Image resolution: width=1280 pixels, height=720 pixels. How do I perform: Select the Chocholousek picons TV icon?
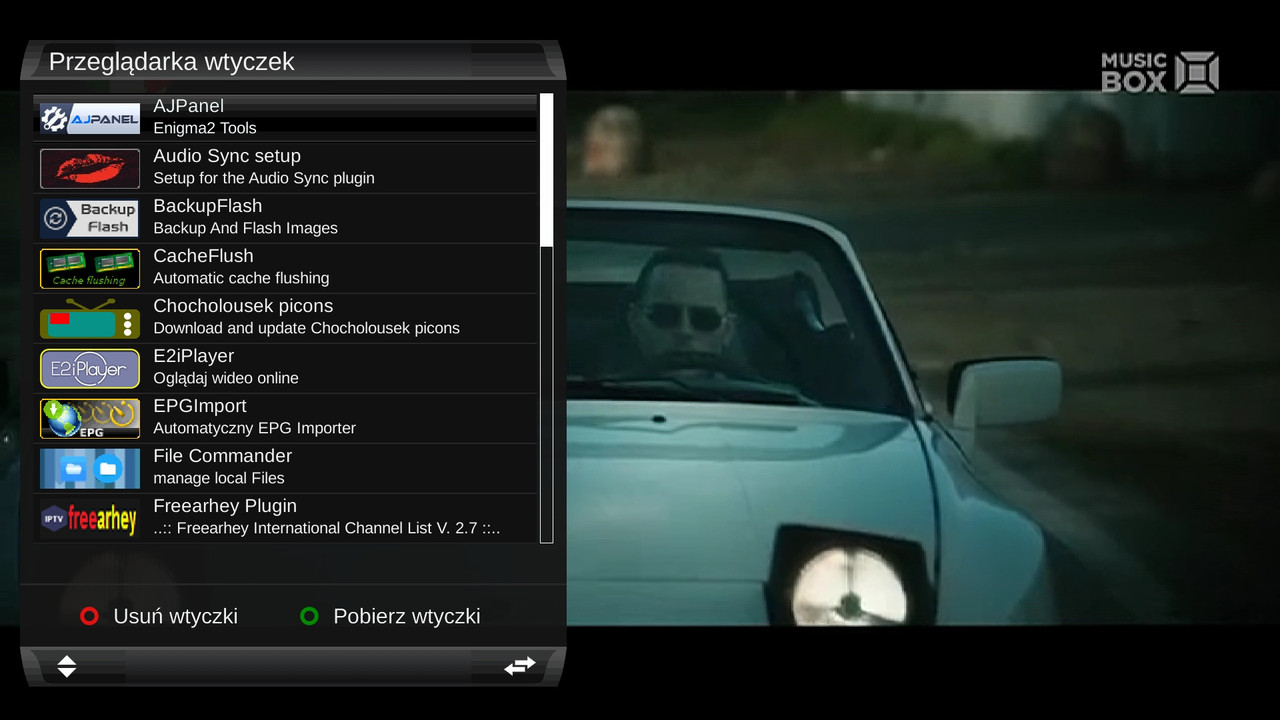[90, 319]
